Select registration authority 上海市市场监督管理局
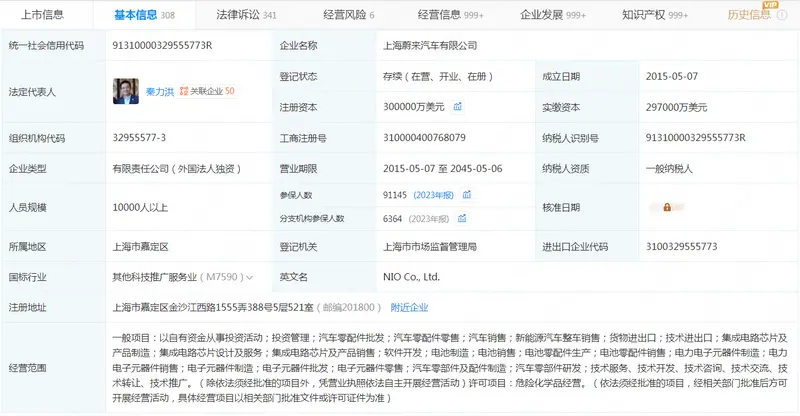Screen dimensions: 800x416 [x=430, y=247]
